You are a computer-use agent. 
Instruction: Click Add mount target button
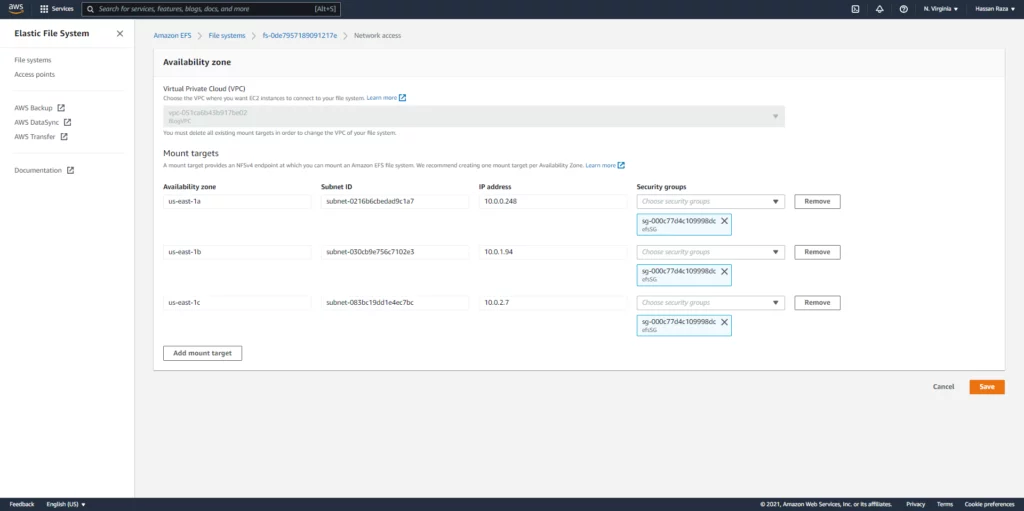coord(202,353)
